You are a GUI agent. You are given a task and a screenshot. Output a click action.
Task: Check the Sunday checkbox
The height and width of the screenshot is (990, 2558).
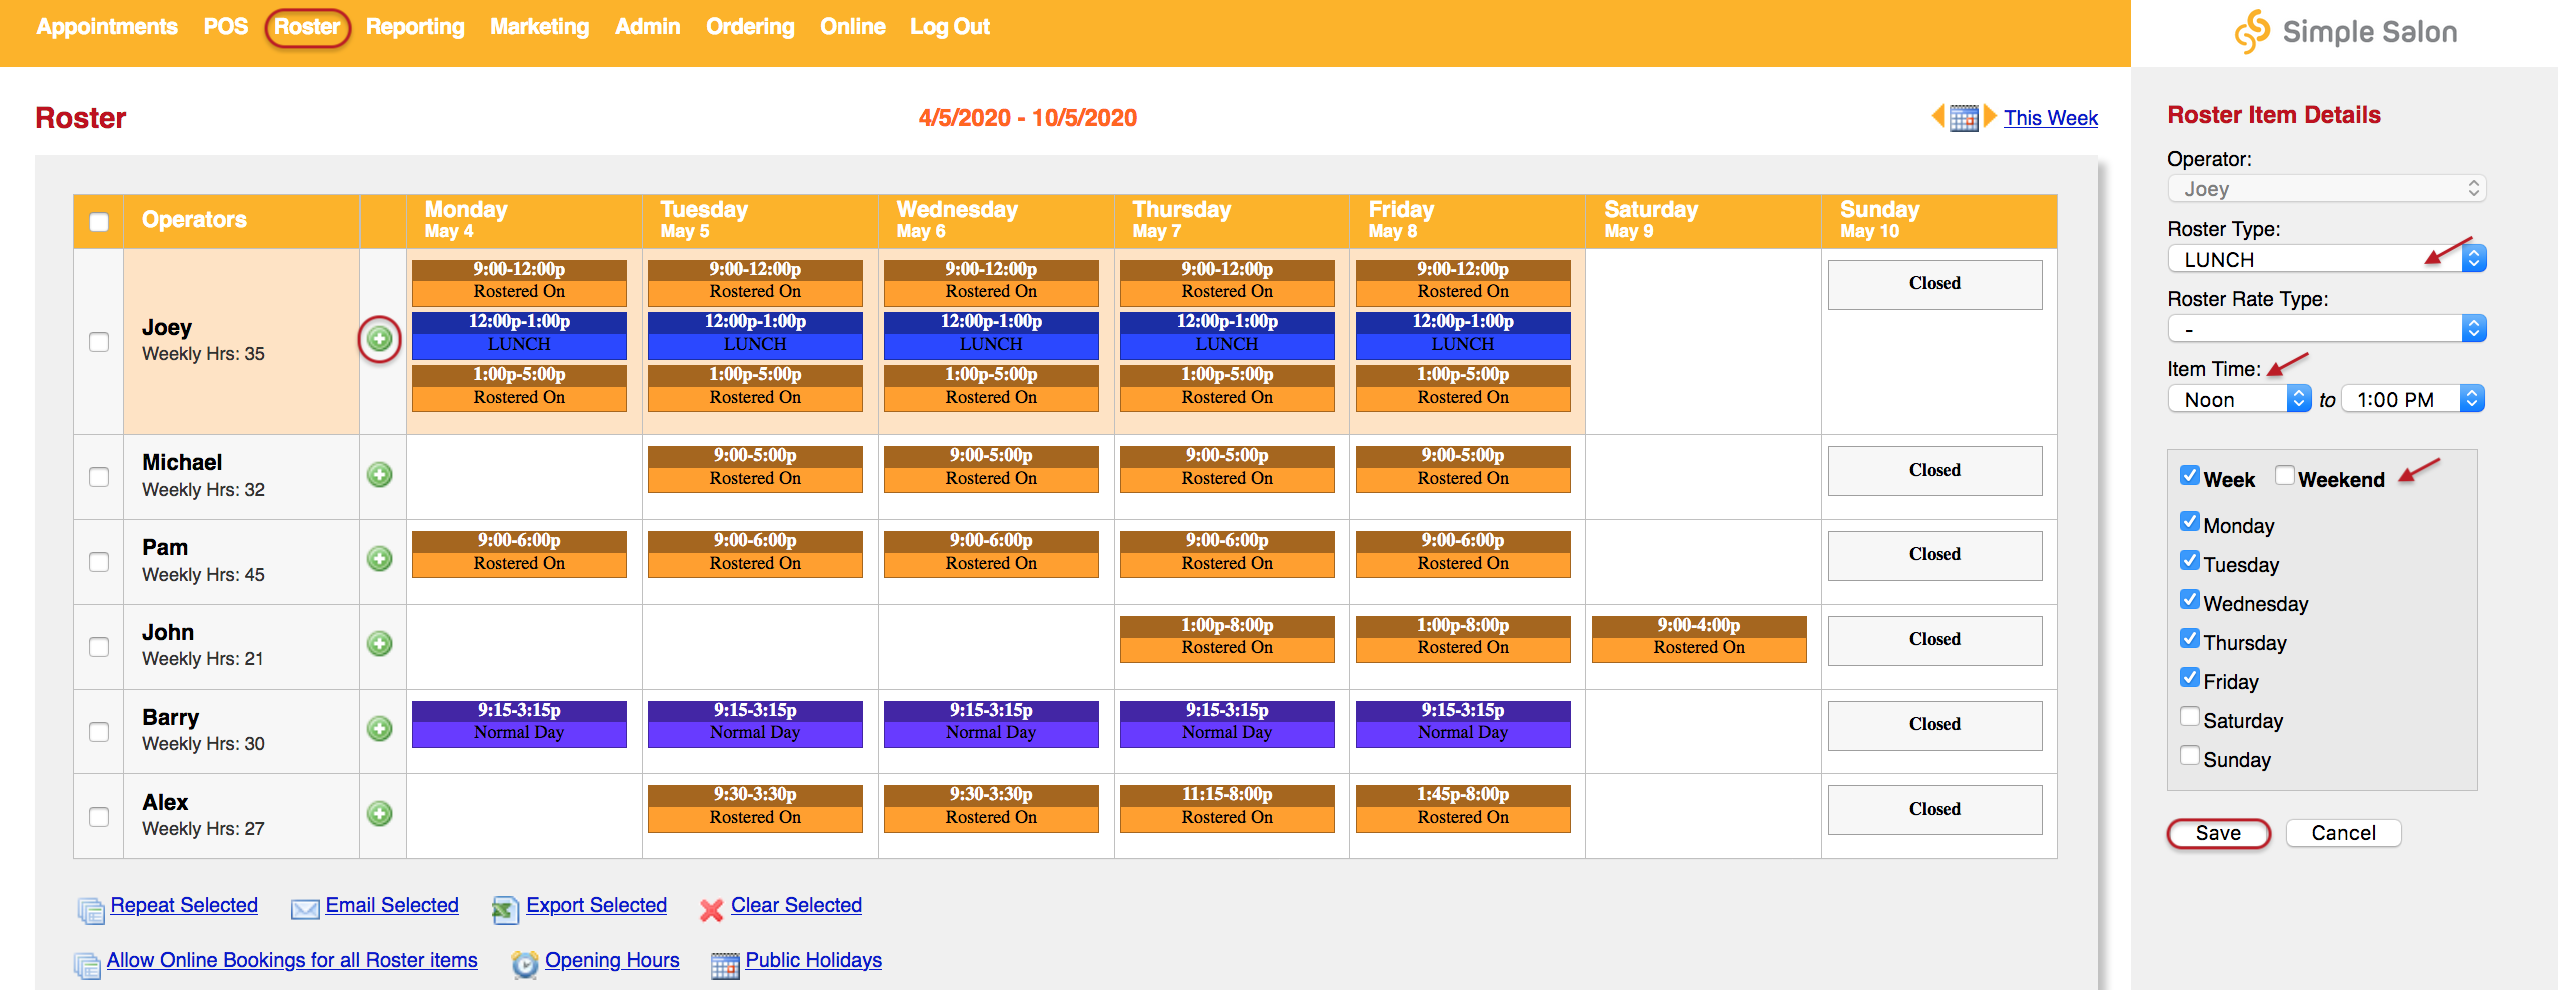[x=2189, y=755]
